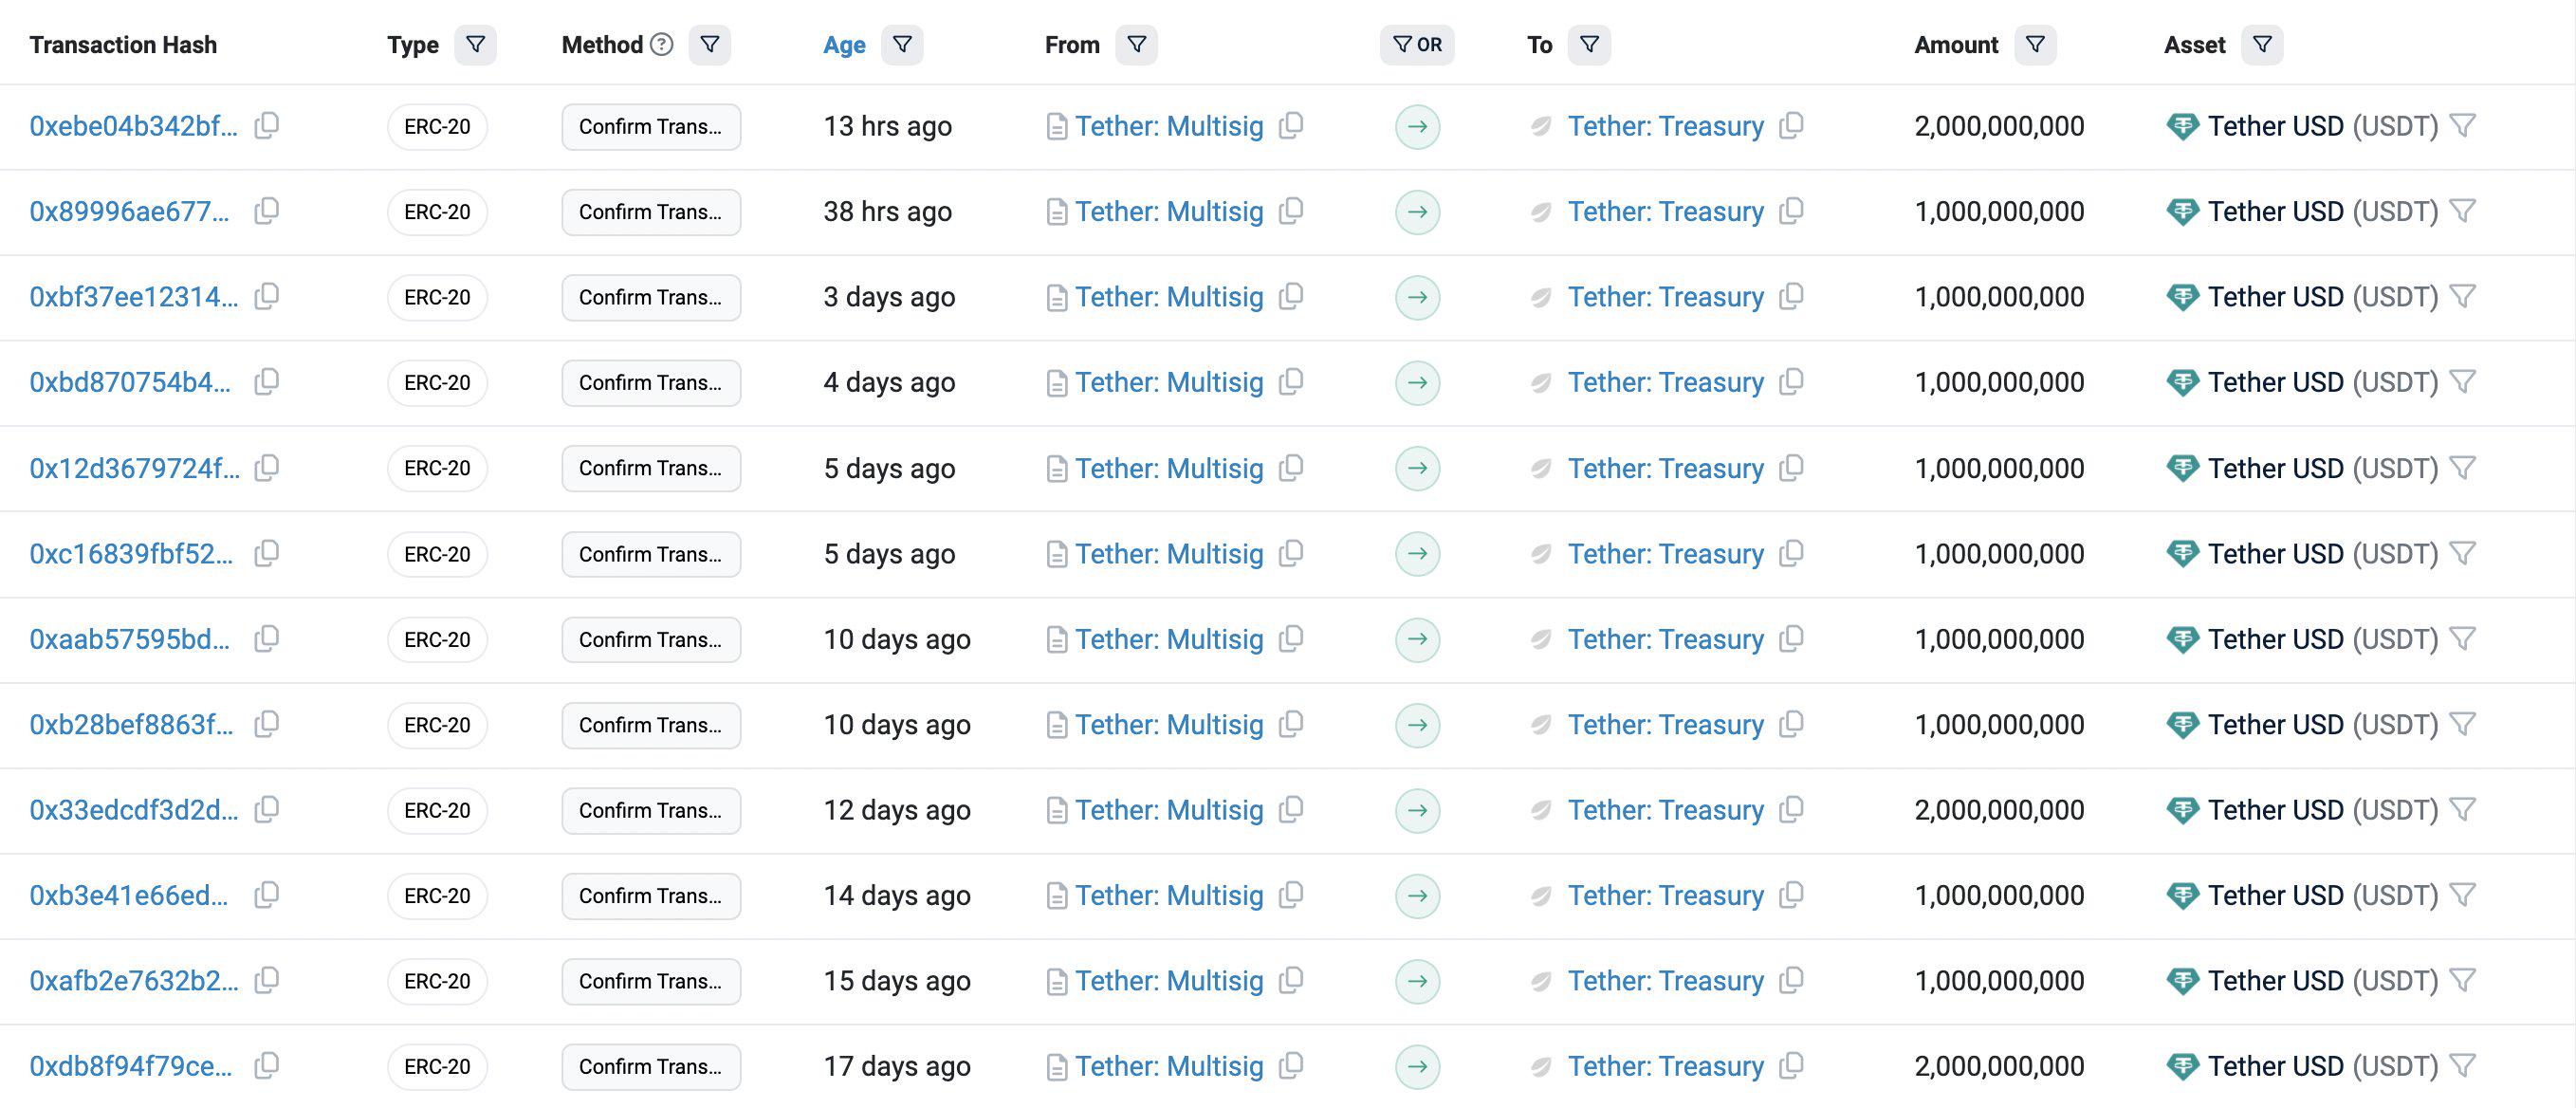Click the arrow direction icon 5 days row
Screen dimensions: 2576x1108
(x=1418, y=467)
